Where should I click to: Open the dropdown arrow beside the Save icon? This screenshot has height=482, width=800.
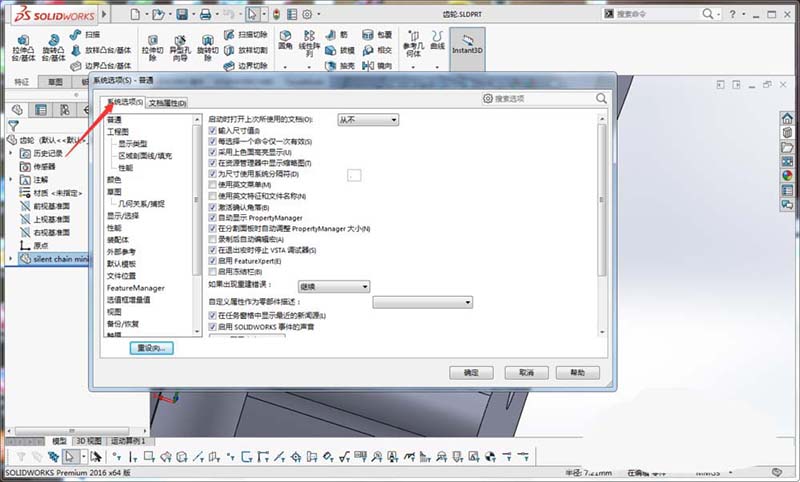193,14
